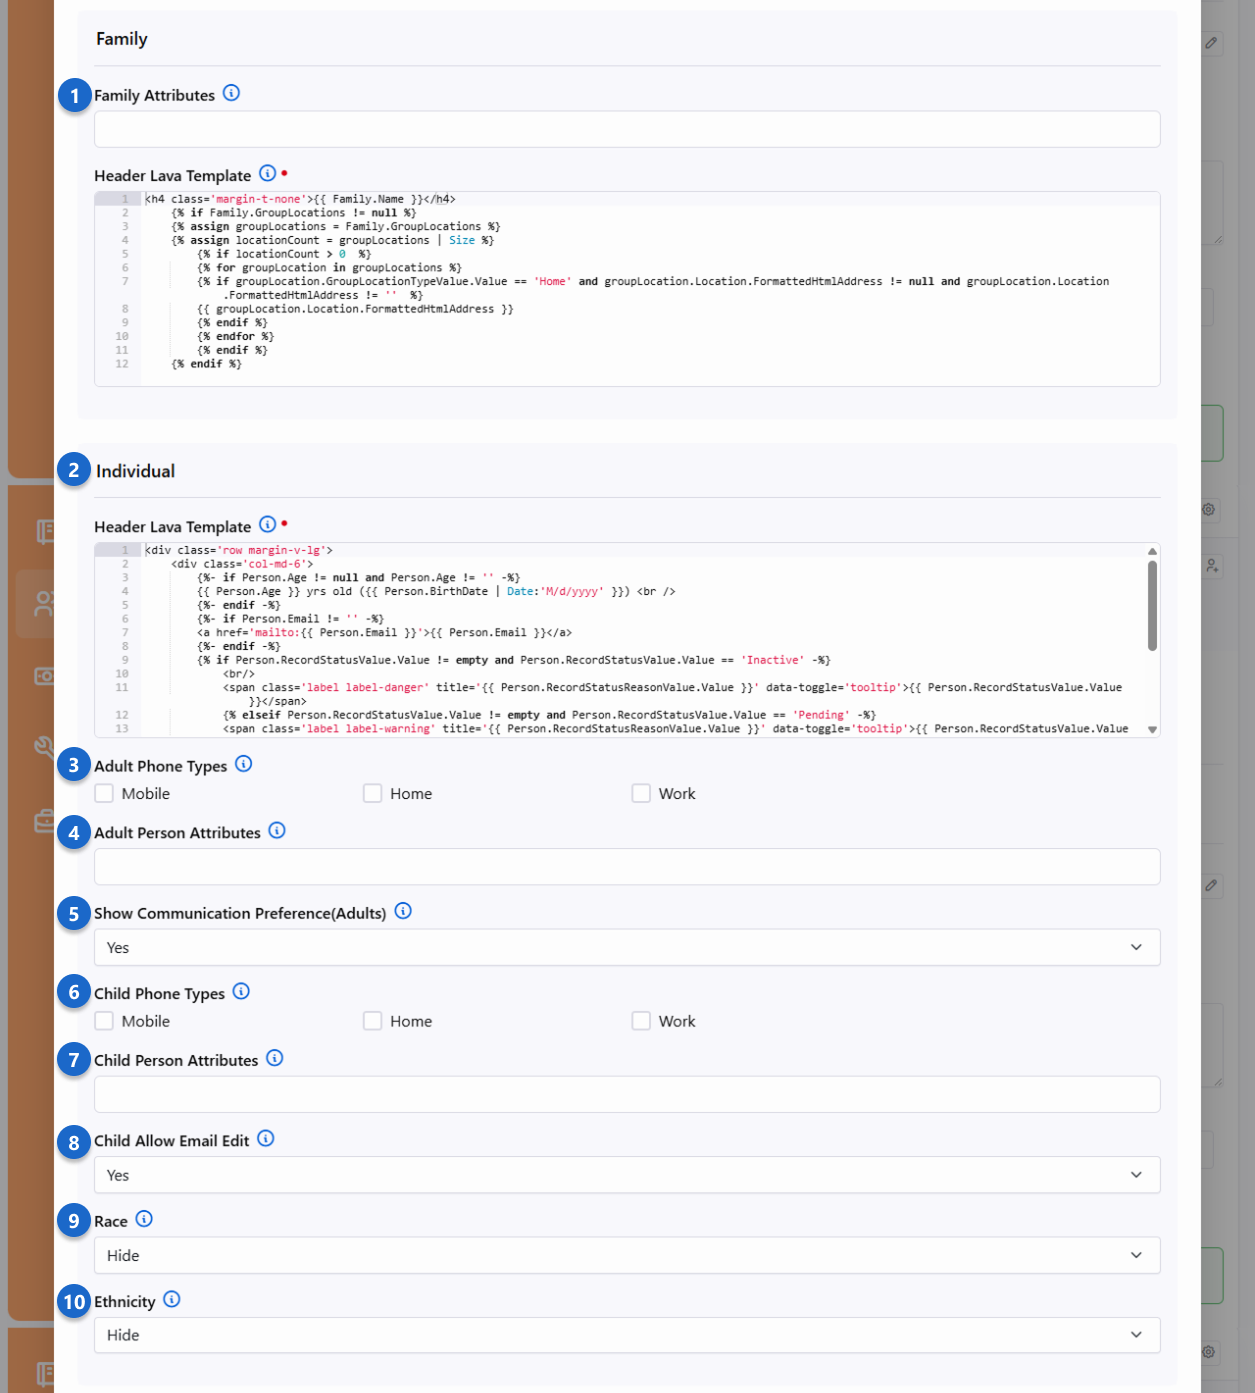Click info icon beside Adult Phone Types
The image size is (1255, 1393).
pyautogui.click(x=243, y=764)
